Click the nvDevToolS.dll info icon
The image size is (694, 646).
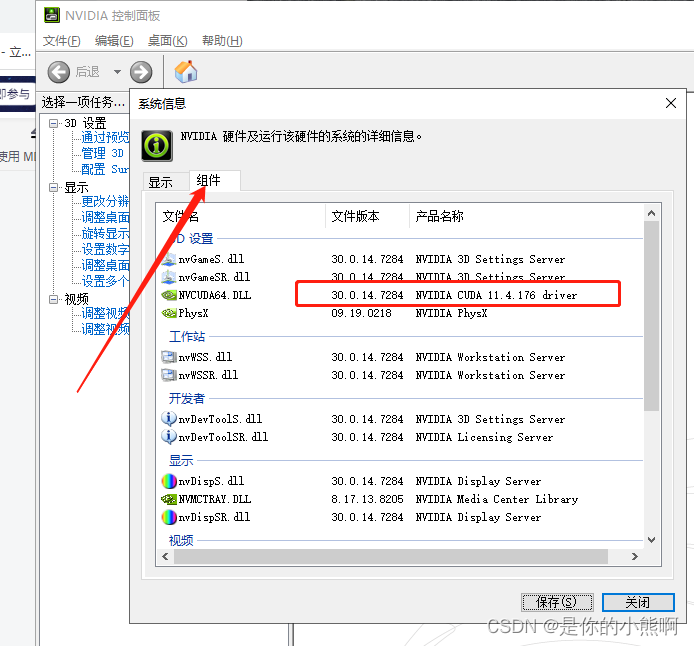[169, 419]
